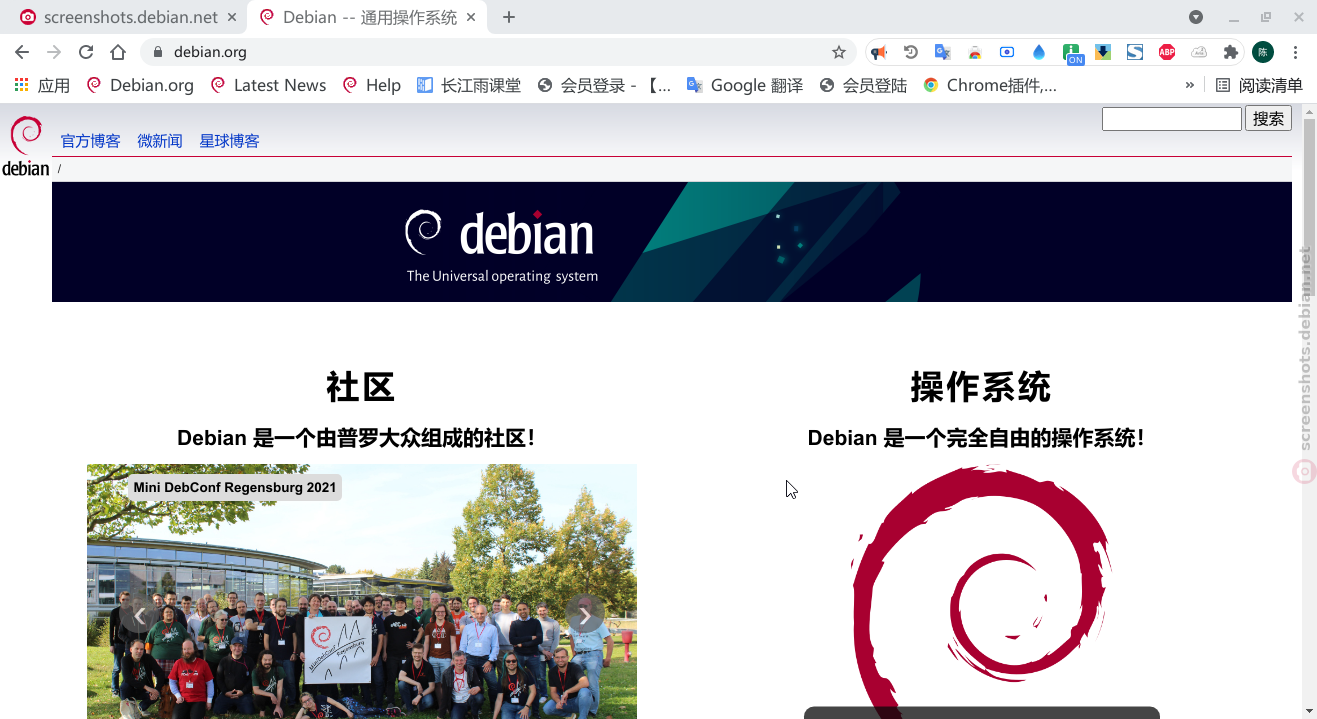Advance carousel to the next slide
Screen dimensions: 1317x719
tap(585, 614)
